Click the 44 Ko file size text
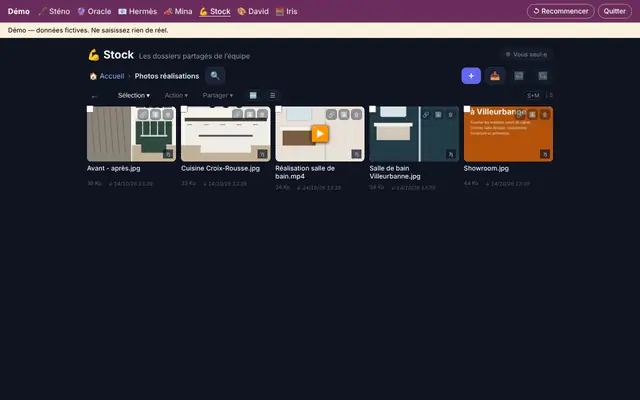Viewport: 640px width, 400px height. click(x=471, y=183)
